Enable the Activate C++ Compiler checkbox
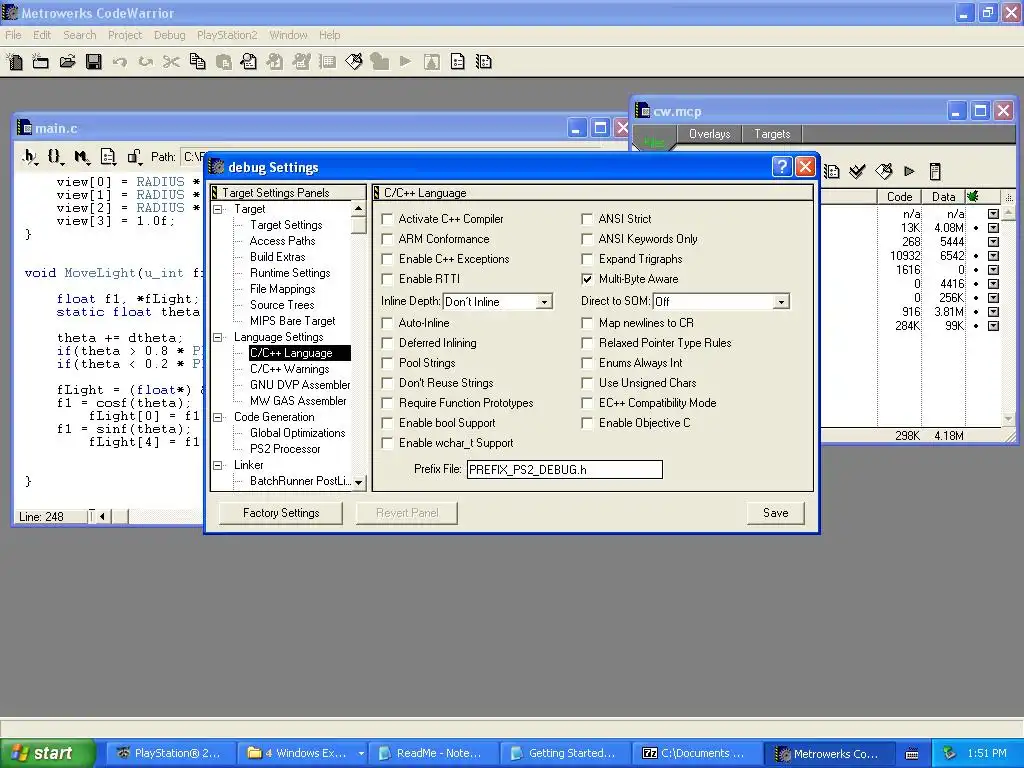Screen dimensions: 1024x768 pyautogui.click(x=387, y=219)
